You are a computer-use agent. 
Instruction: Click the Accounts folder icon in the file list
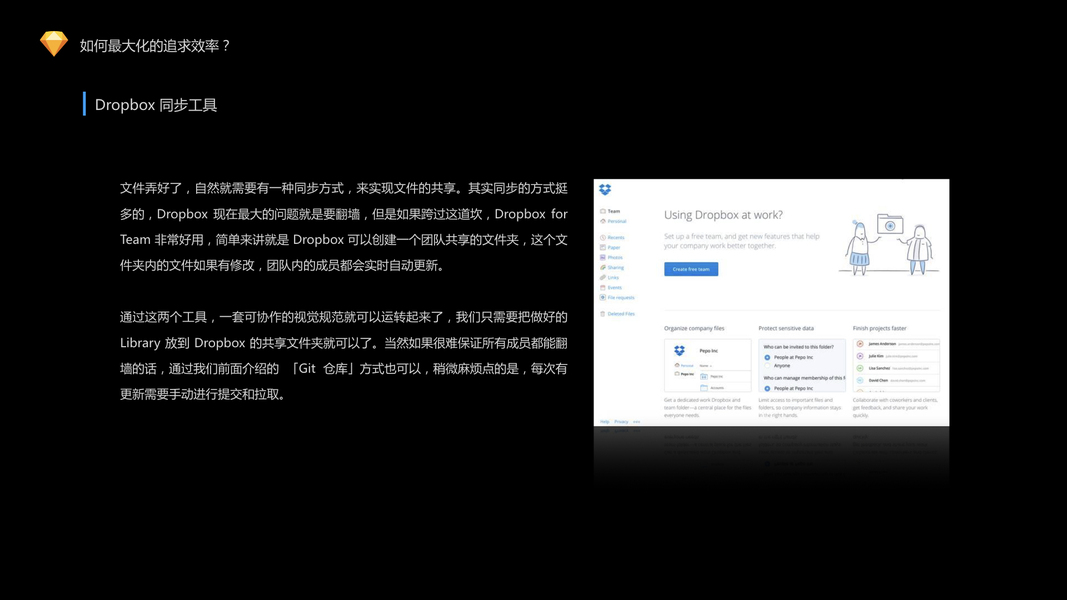tap(704, 388)
